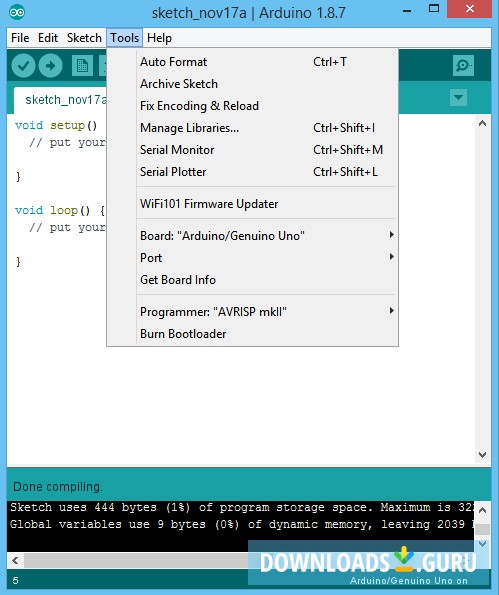Click the New sketch toolbar icon
Viewport: 499px width, 595px height.
coord(82,66)
